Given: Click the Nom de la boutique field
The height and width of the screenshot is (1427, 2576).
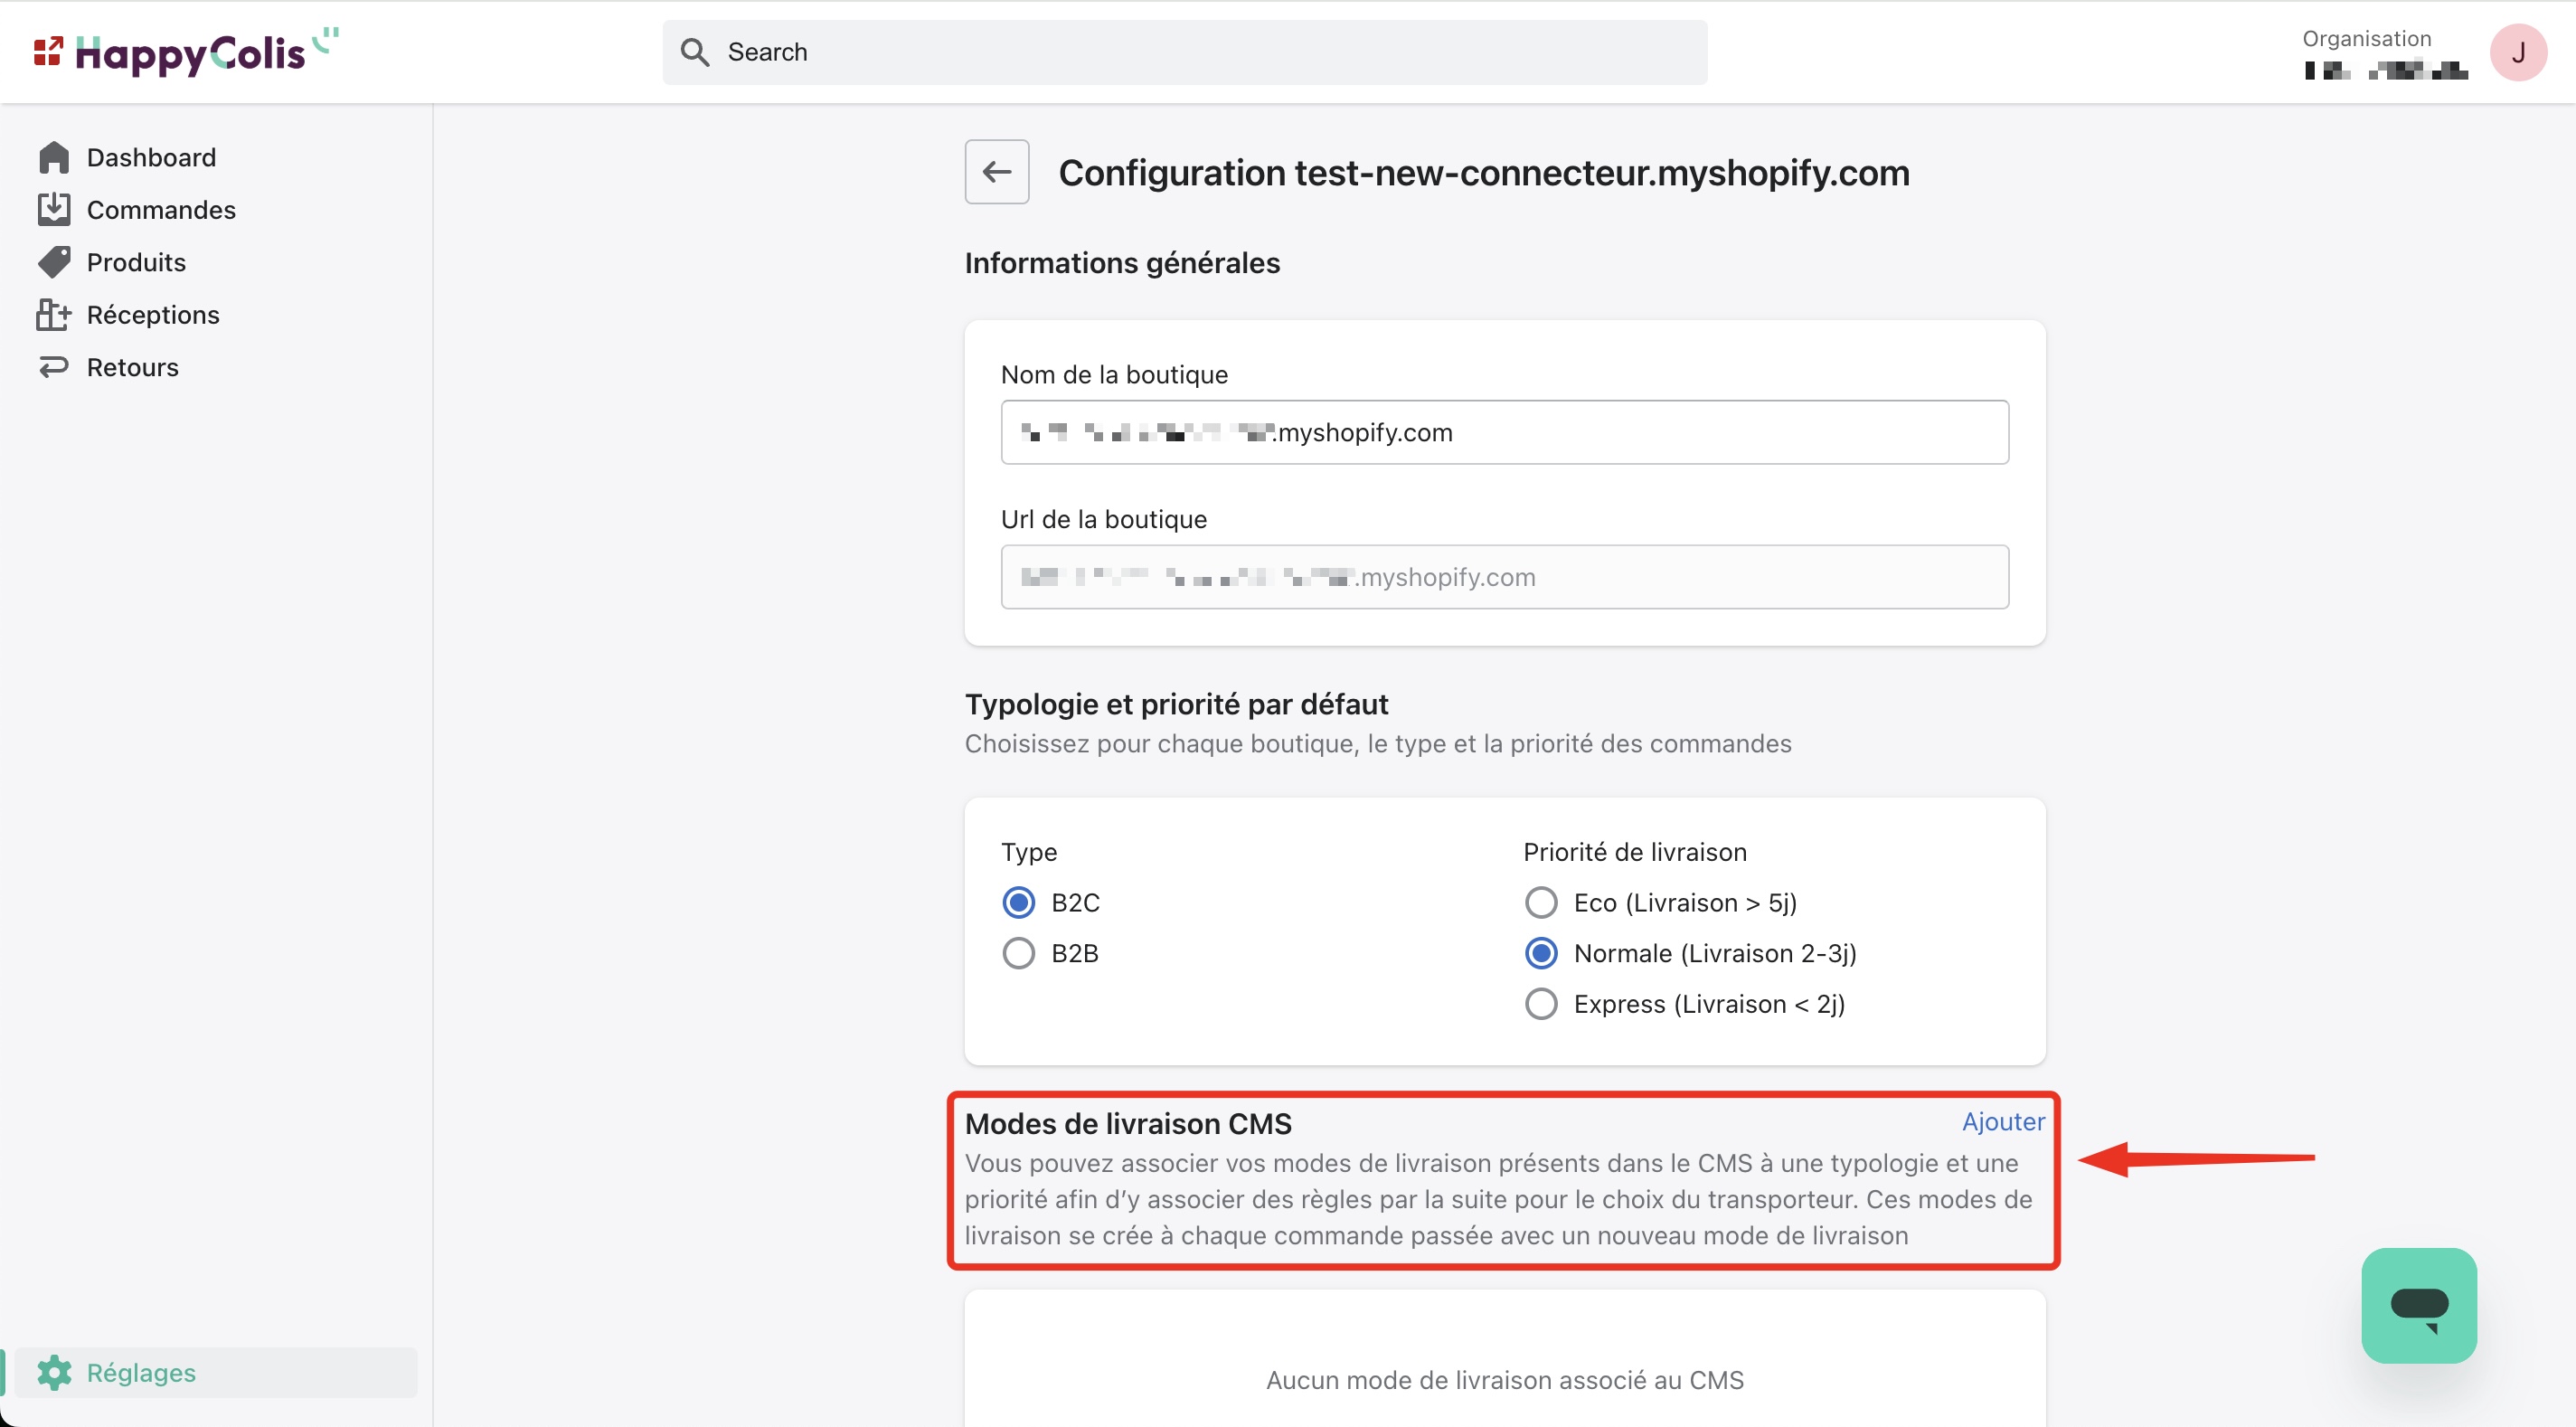Looking at the screenshot, I should [1504, 432].
